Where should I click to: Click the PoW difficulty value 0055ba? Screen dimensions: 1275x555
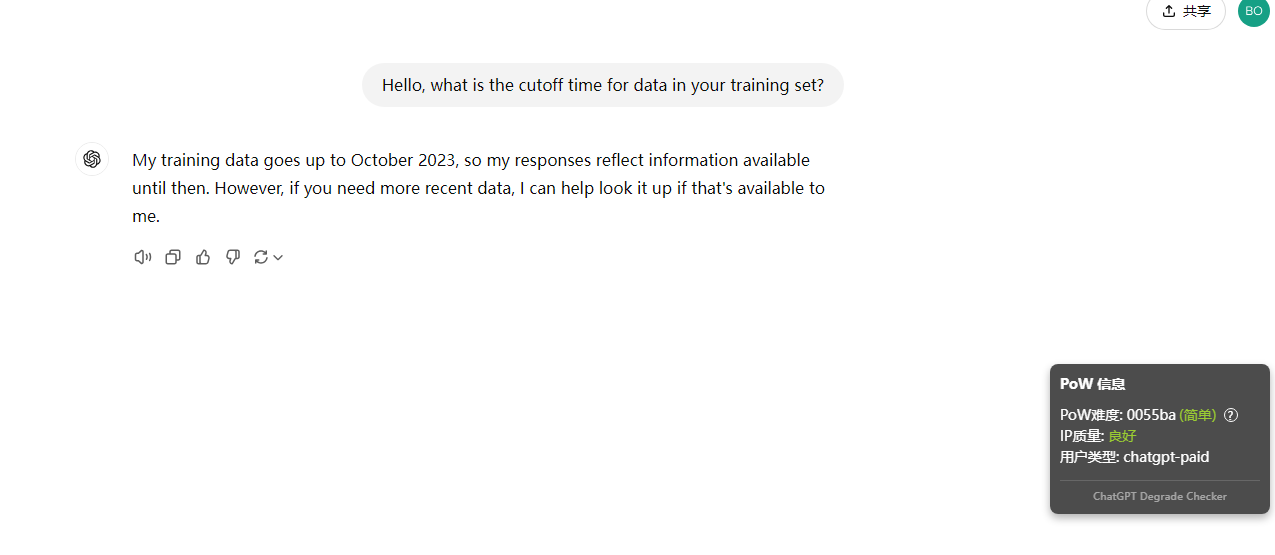coord(1151,415)
